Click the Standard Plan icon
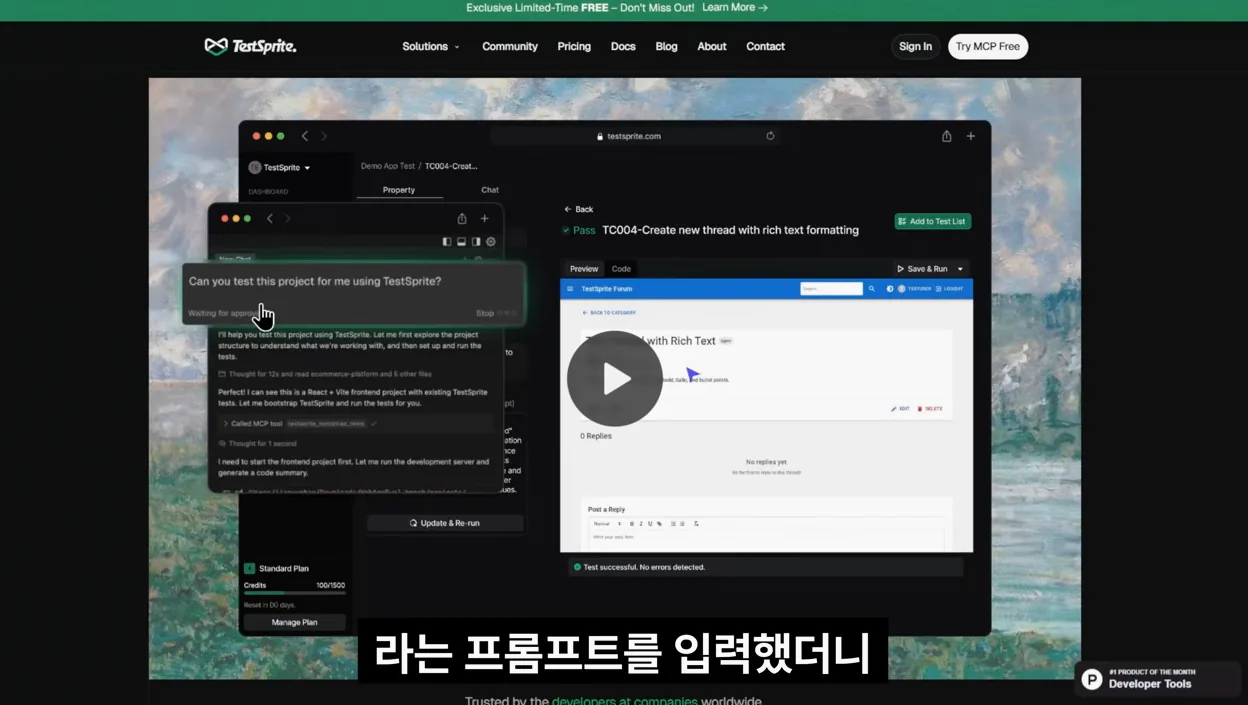Screen dimensions: 1248x705 (249, 568)
